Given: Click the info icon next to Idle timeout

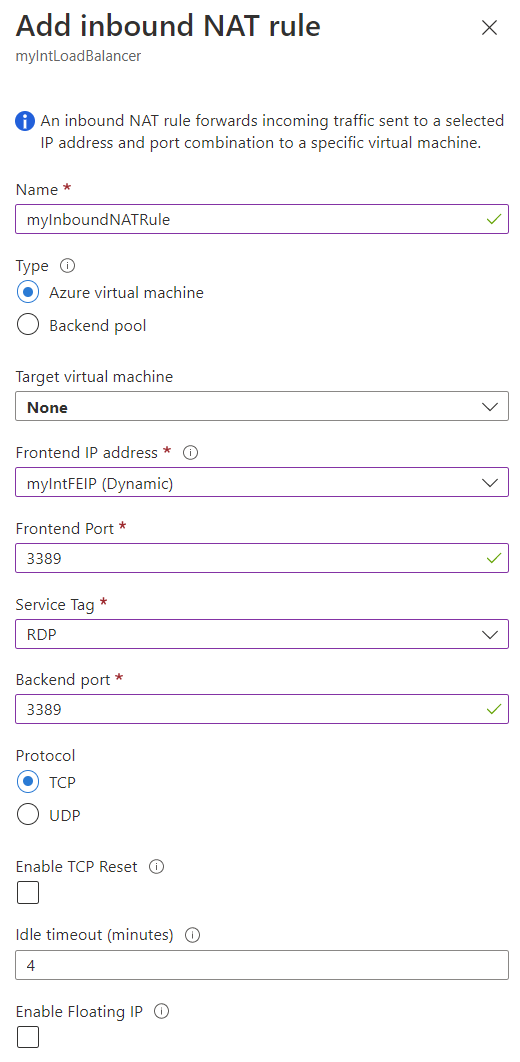Looking at the screenshot, I should click(193, 935).
